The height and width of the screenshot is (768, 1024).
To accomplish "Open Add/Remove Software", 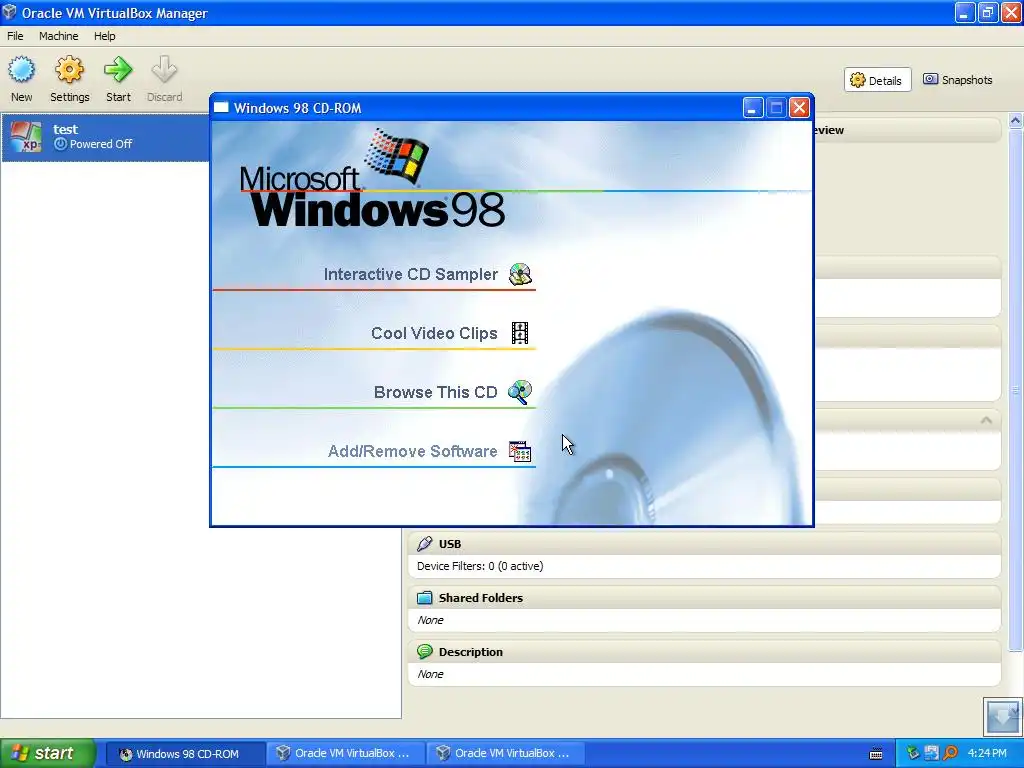I will 412,451.
